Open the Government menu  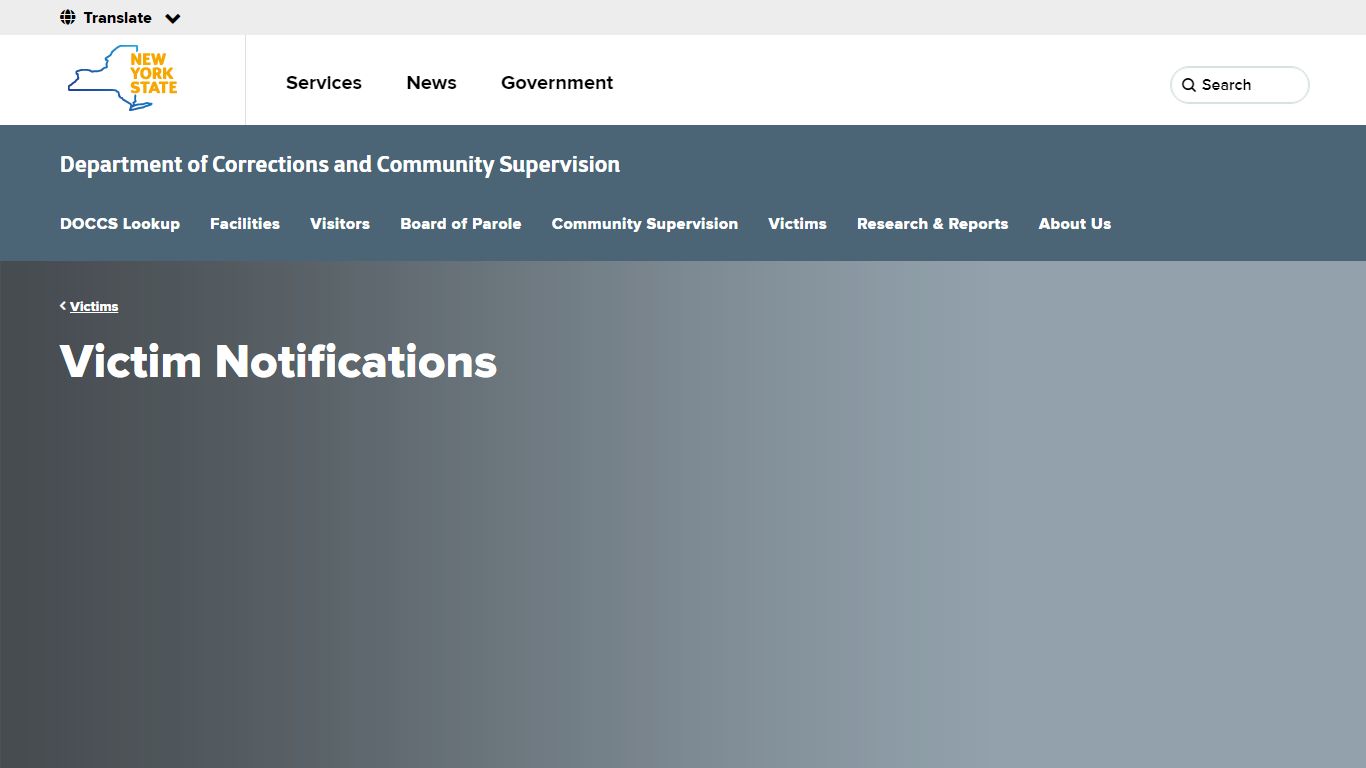557,83
